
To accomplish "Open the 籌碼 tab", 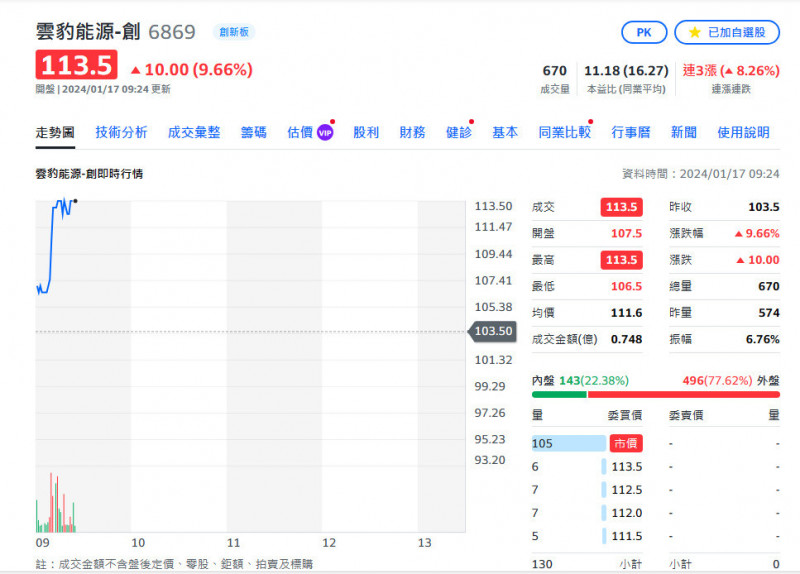I will [x=254, y=133].
